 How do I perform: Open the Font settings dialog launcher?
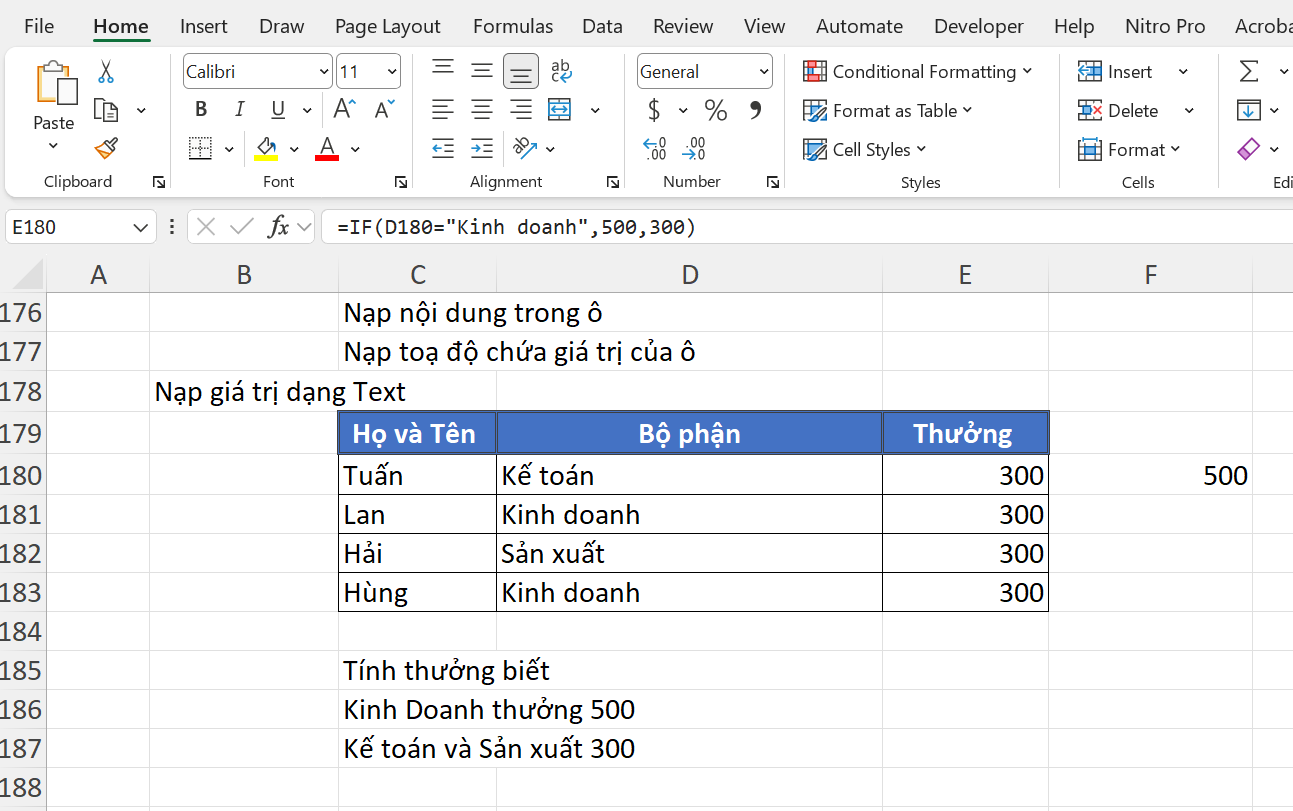[401, 182]
